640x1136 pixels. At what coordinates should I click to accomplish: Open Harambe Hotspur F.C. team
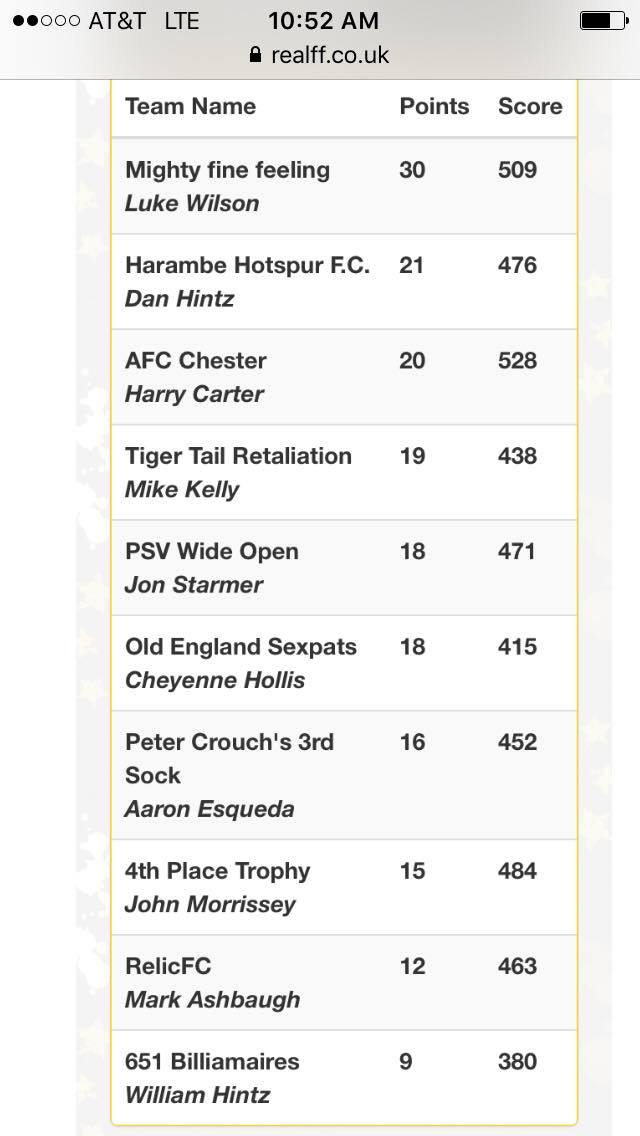coord(248,265)
